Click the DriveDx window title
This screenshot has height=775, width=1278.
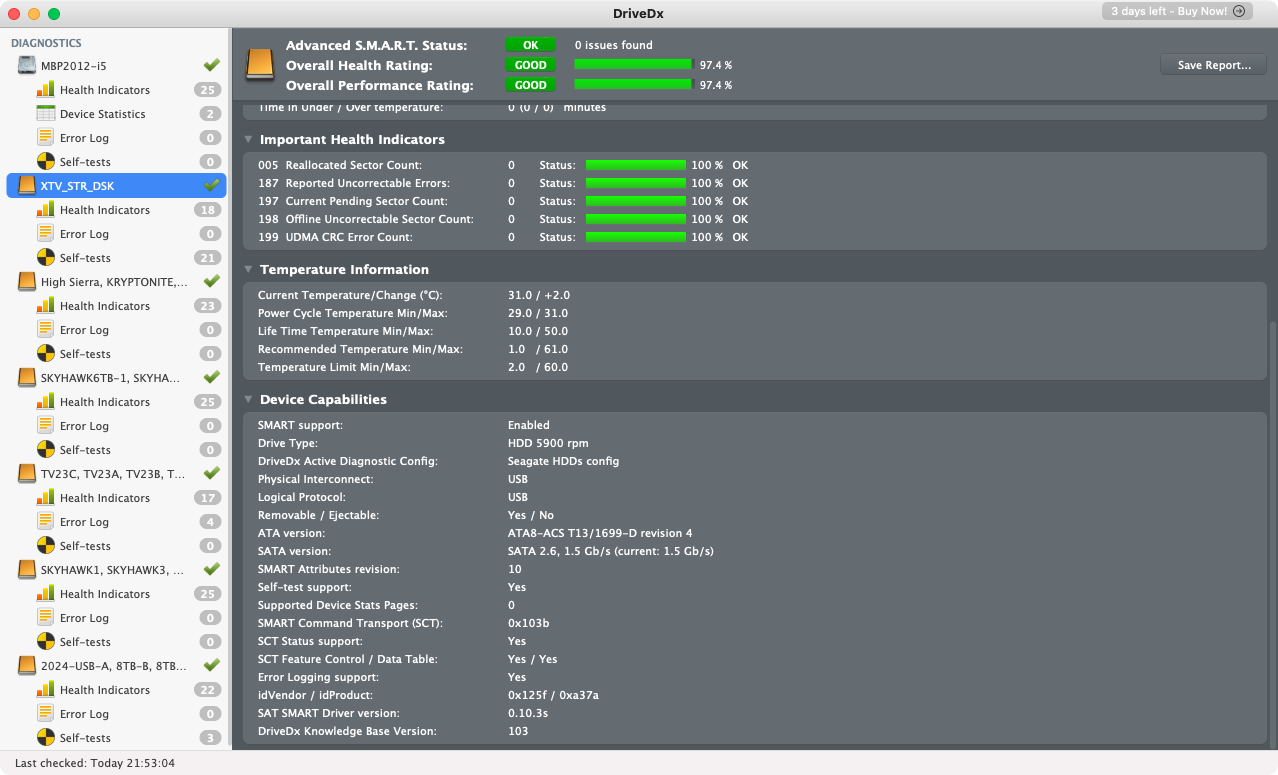tap(638, 13)
